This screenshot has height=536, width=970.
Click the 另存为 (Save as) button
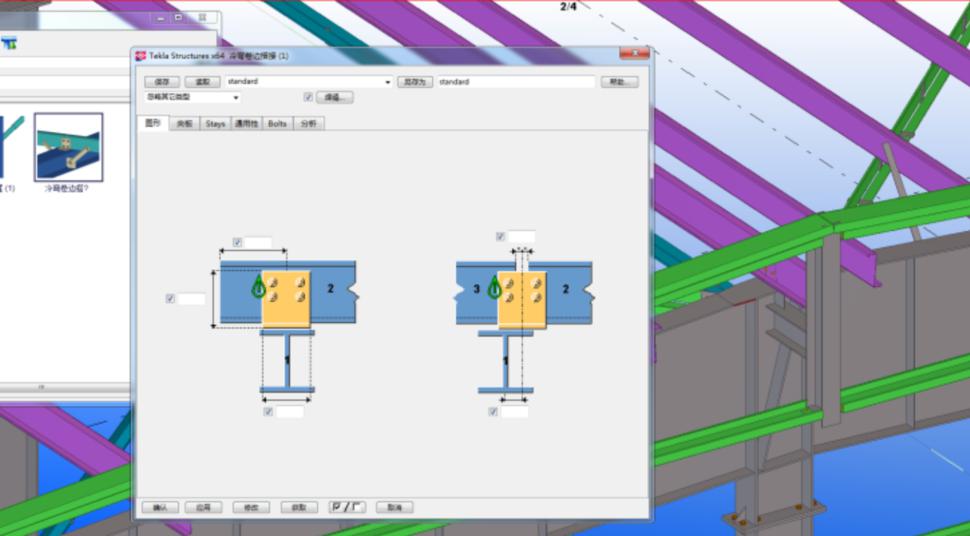click(x=414, y=82)
